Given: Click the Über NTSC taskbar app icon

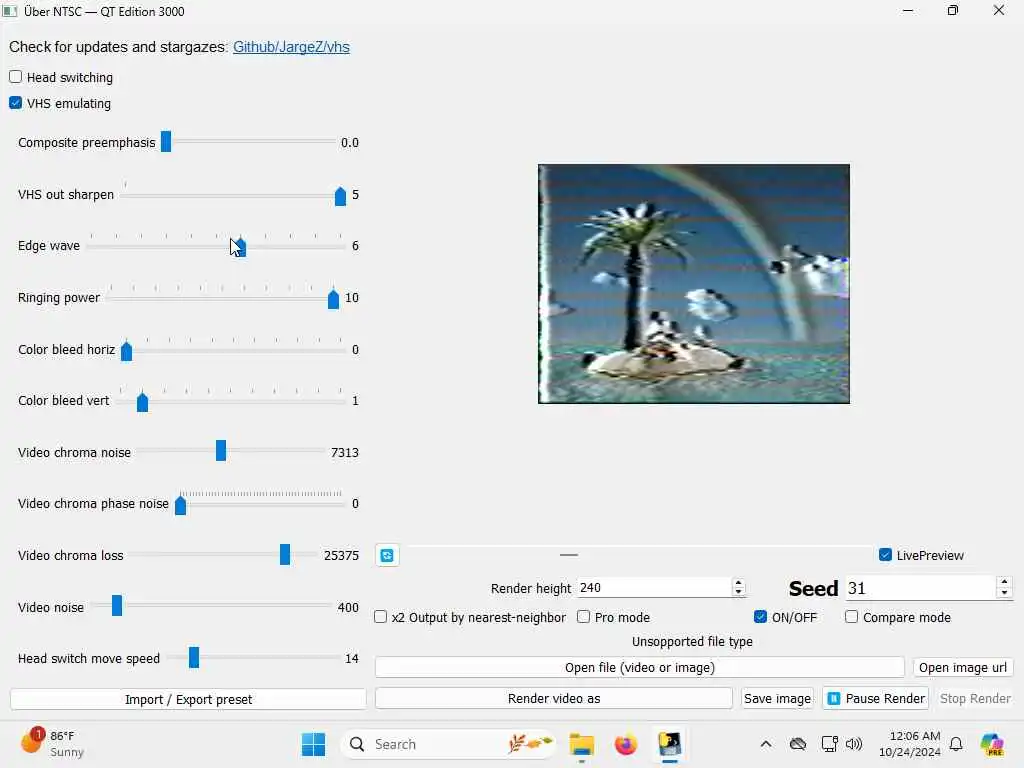Looking at the screenshot, I should click(x=669, y=744).
